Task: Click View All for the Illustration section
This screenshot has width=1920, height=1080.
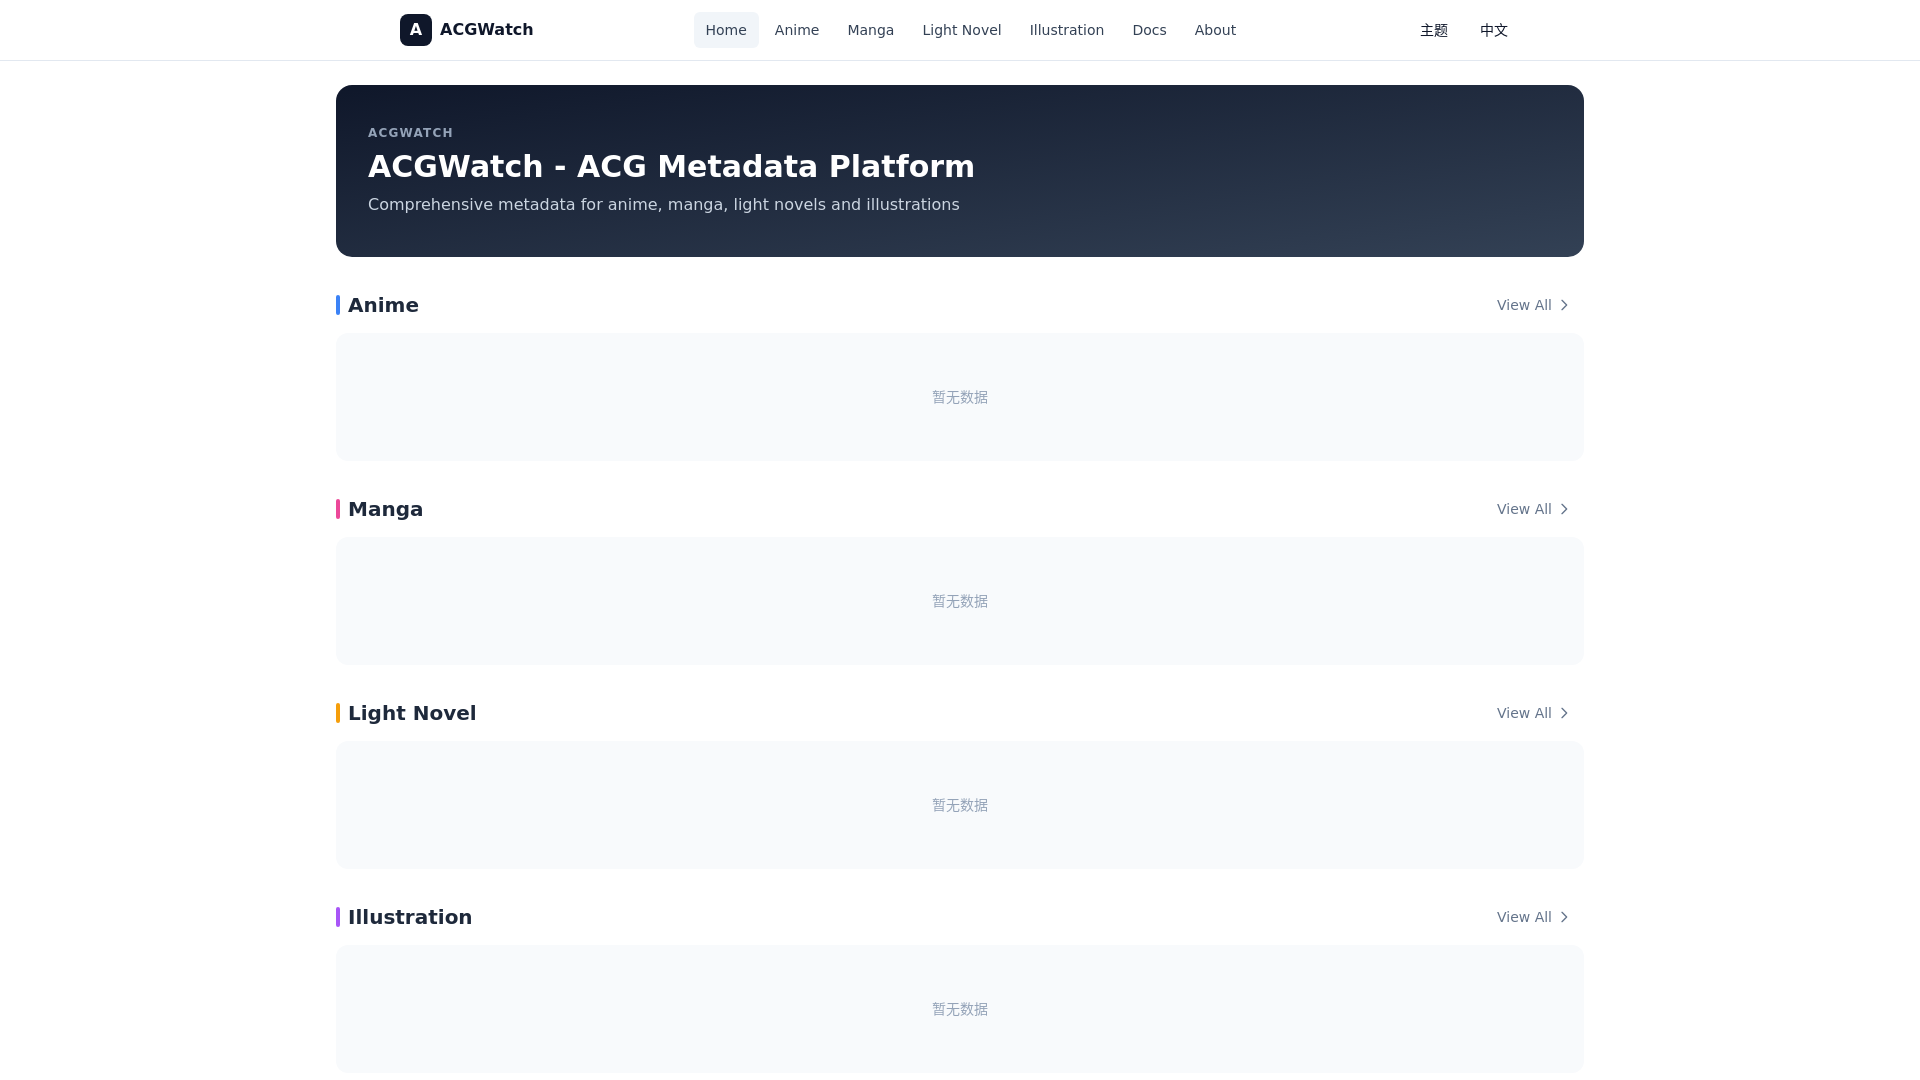Action: click(1534, 917)
